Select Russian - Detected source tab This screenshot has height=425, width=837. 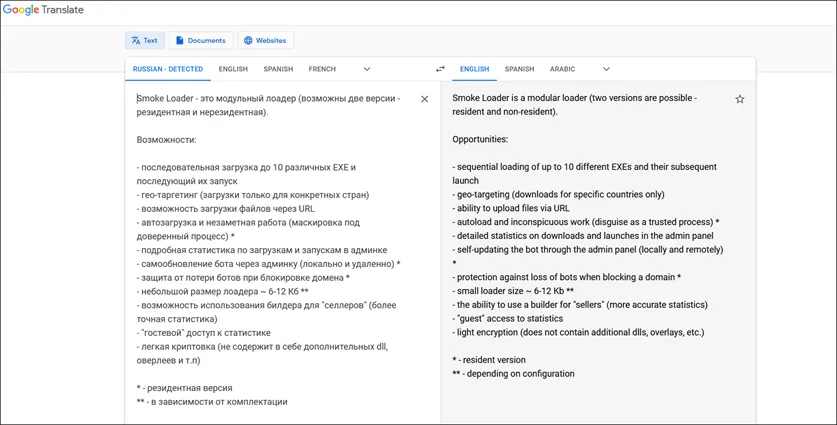(168, 69)
